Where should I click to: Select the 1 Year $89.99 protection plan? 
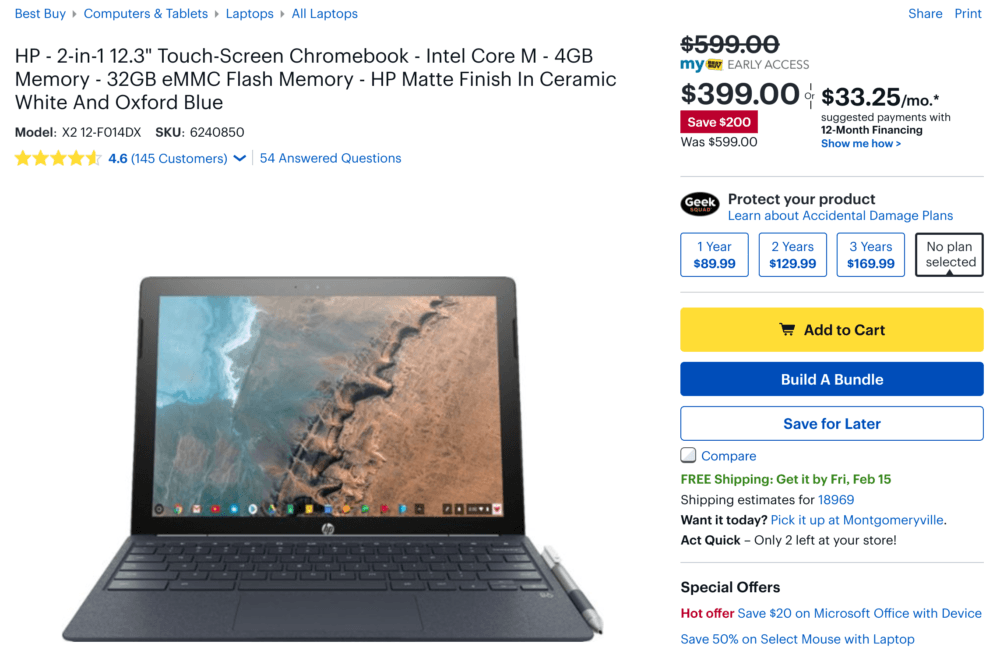[x=714, y=255]
